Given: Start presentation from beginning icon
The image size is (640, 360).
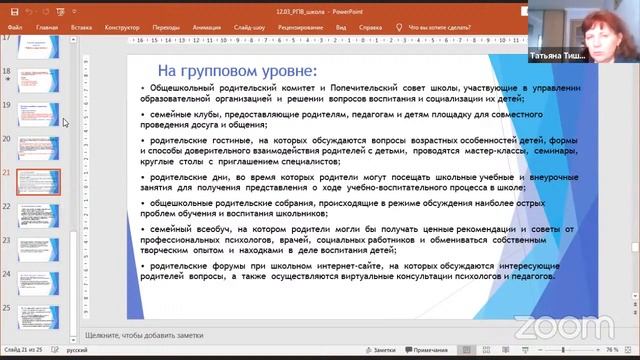Looking at the screenshot, I should coord(60,12).
